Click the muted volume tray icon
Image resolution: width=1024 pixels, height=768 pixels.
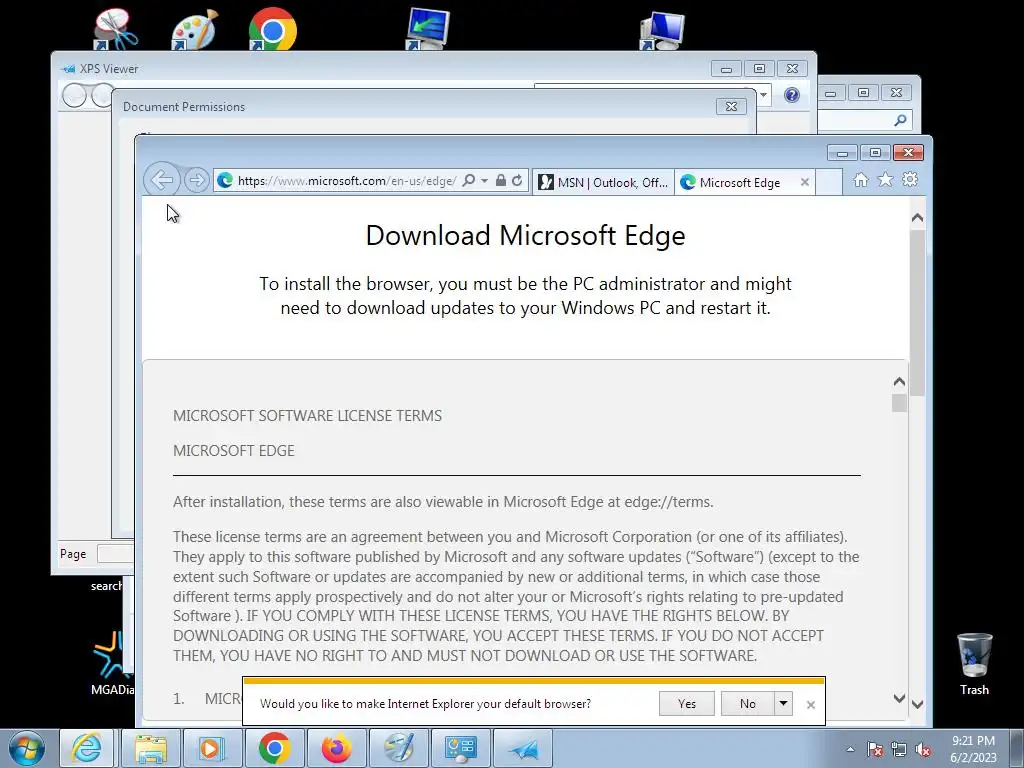point(923,749)
